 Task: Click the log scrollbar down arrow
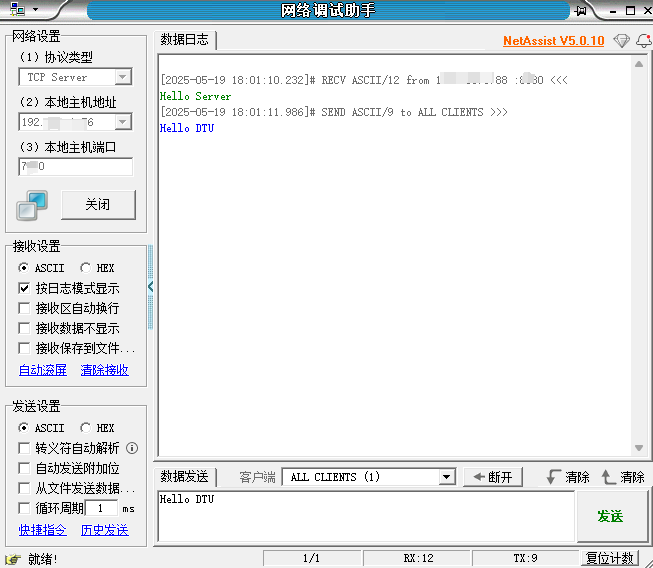[639, 448]
